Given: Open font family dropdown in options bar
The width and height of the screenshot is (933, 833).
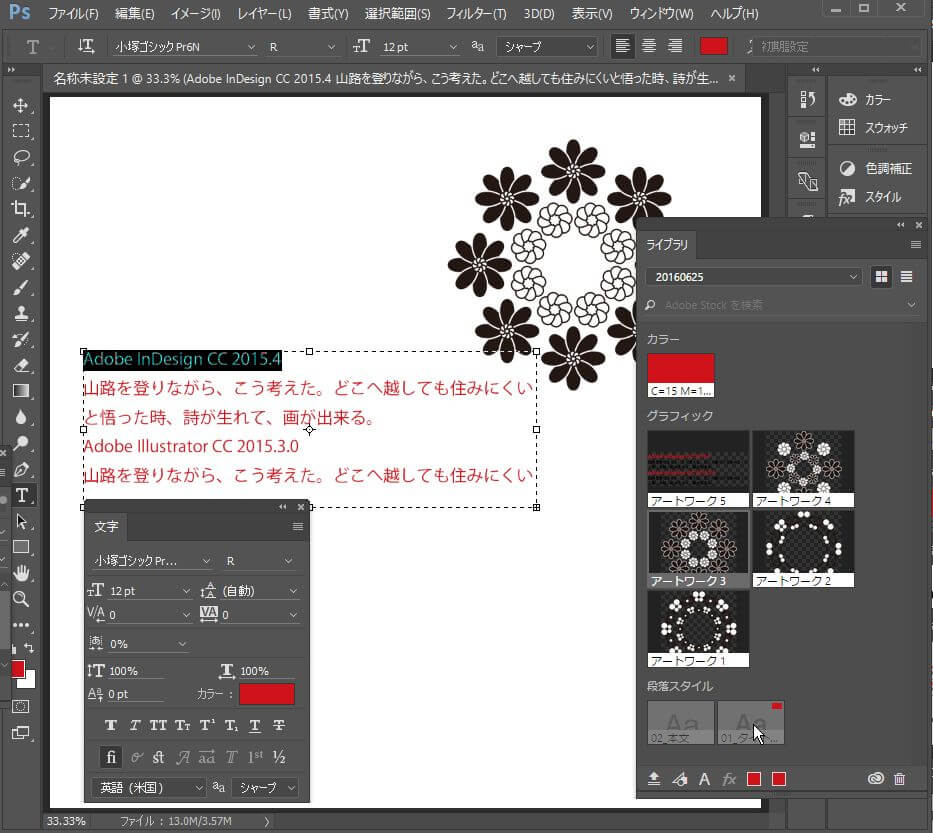Looking at the screenshot, I should (251, 47).
